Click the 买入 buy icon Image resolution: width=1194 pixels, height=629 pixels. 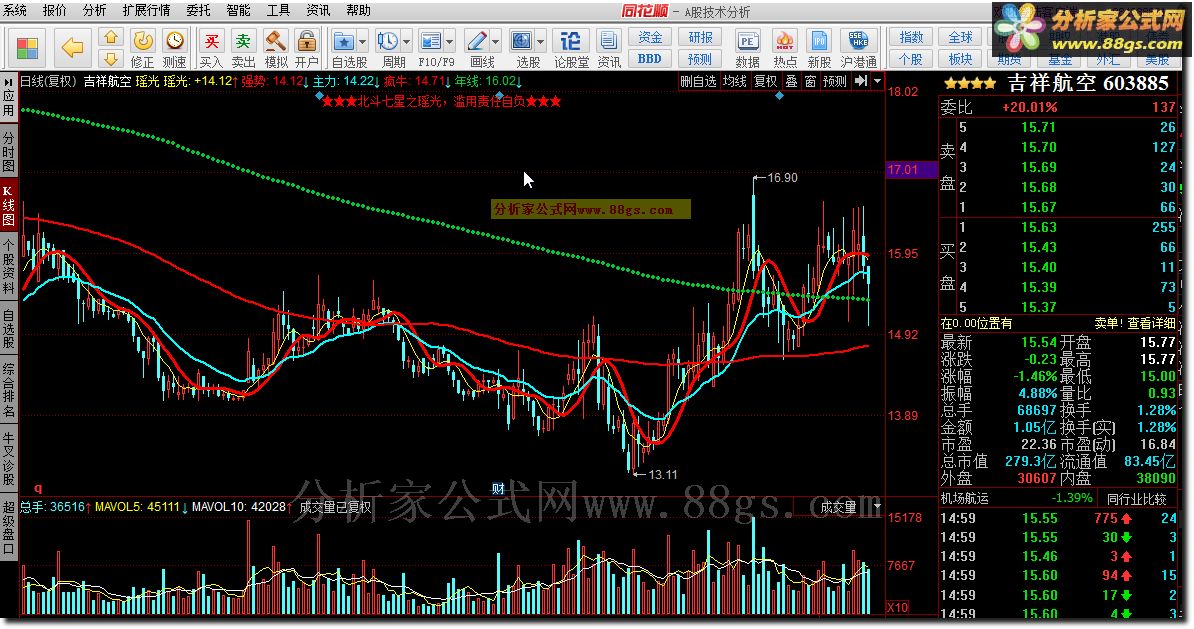point(211,40)
